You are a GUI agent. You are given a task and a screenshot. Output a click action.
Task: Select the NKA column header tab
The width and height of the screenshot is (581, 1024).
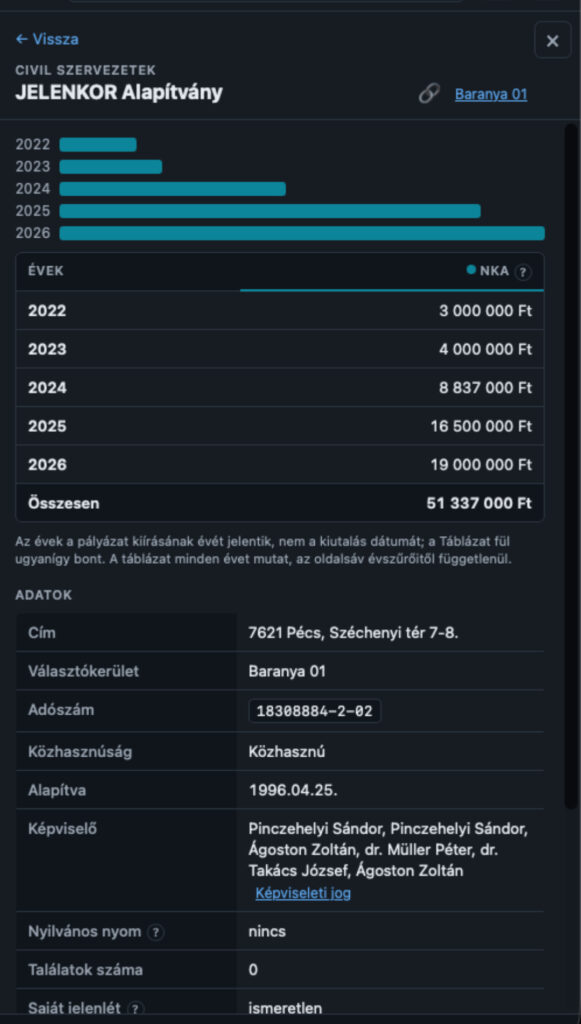click(392, 272)
